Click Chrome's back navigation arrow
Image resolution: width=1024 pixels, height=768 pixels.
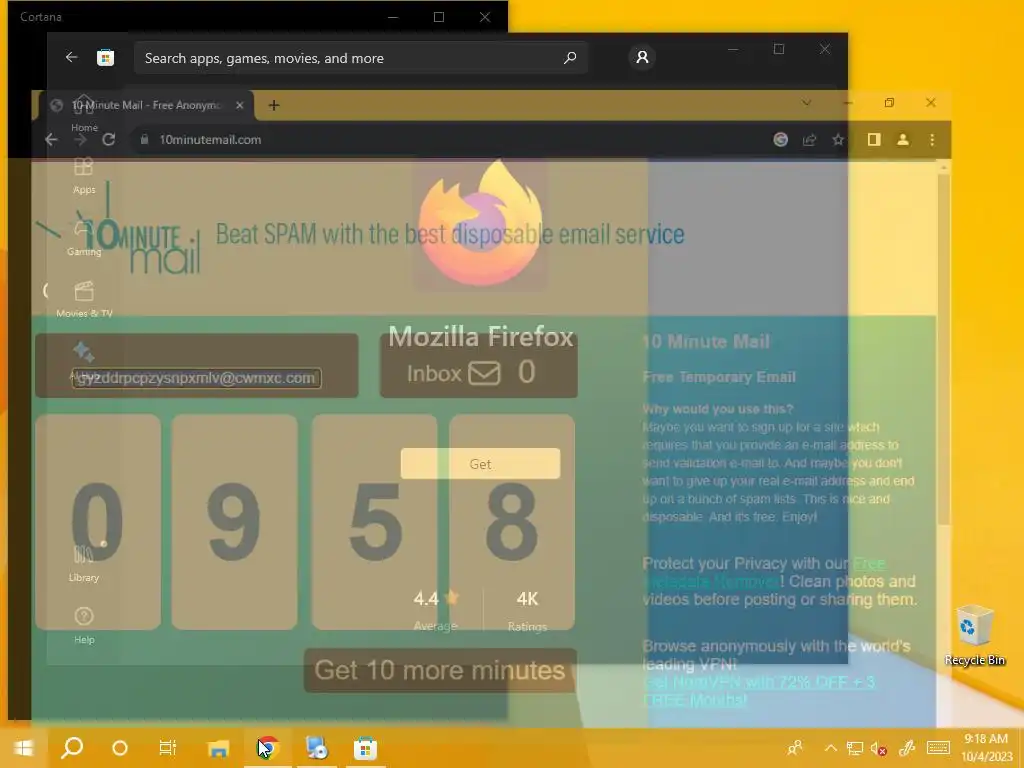pyautogui.click(x=51, y=139)
